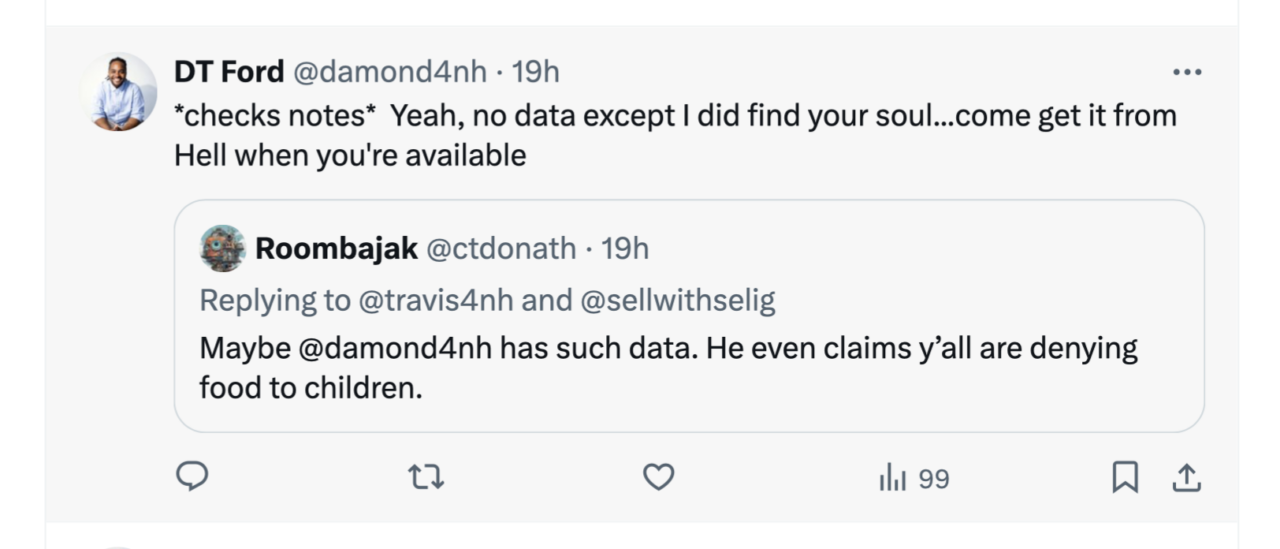Click the reply speech bubble icon
Screen dimensions: 1280x549
(190, 479)
